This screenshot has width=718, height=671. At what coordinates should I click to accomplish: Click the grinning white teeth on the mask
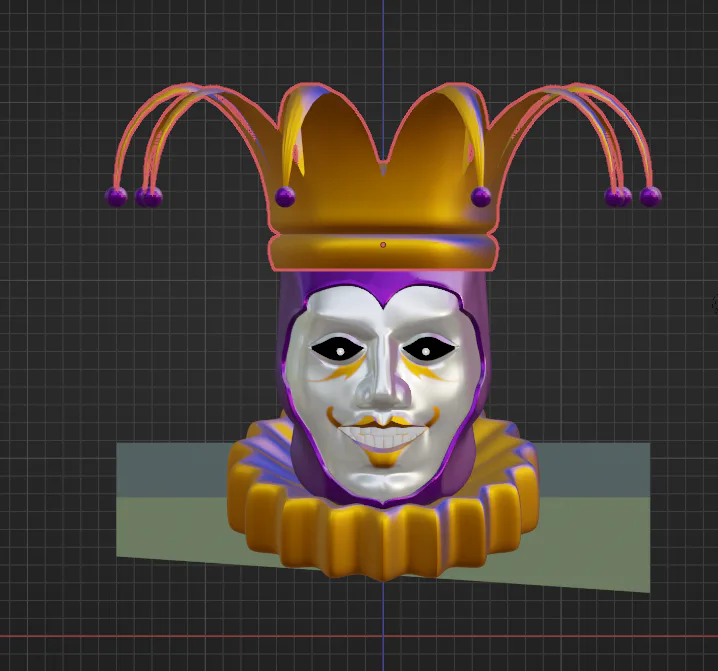pyautogui.click(x=384, y=436)
